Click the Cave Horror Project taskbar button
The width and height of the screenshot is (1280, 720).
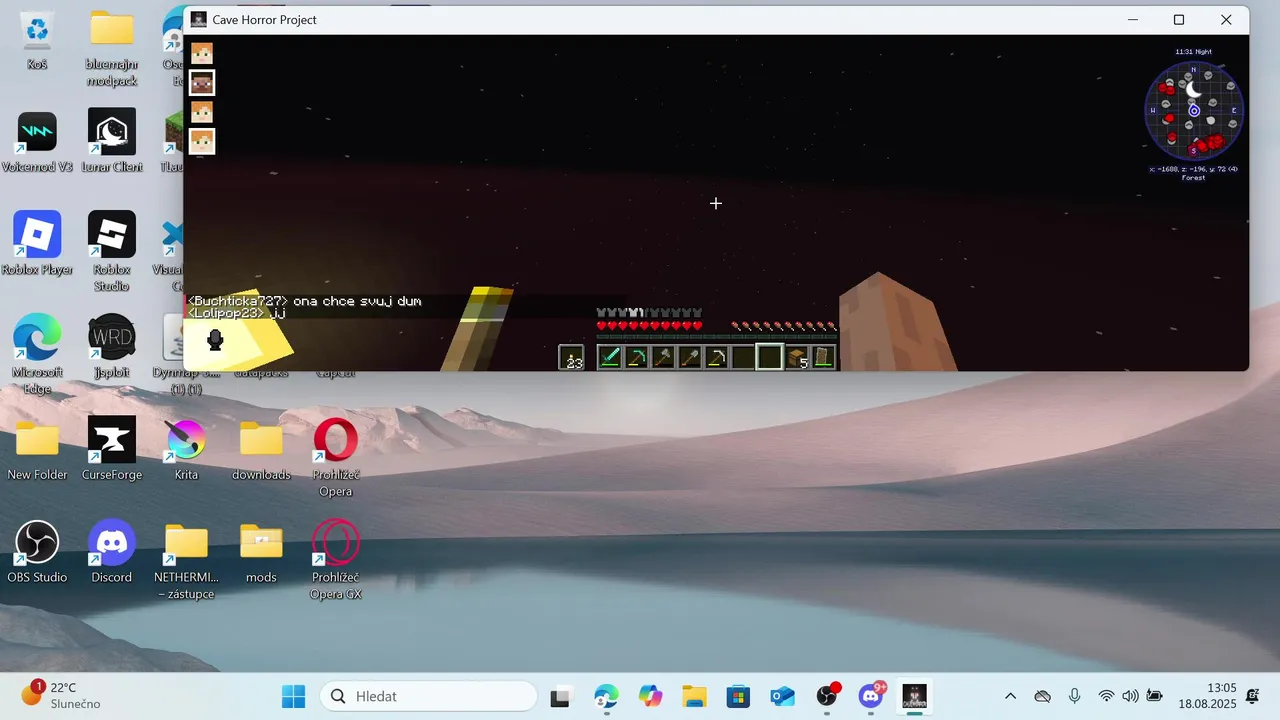[915, 696]
